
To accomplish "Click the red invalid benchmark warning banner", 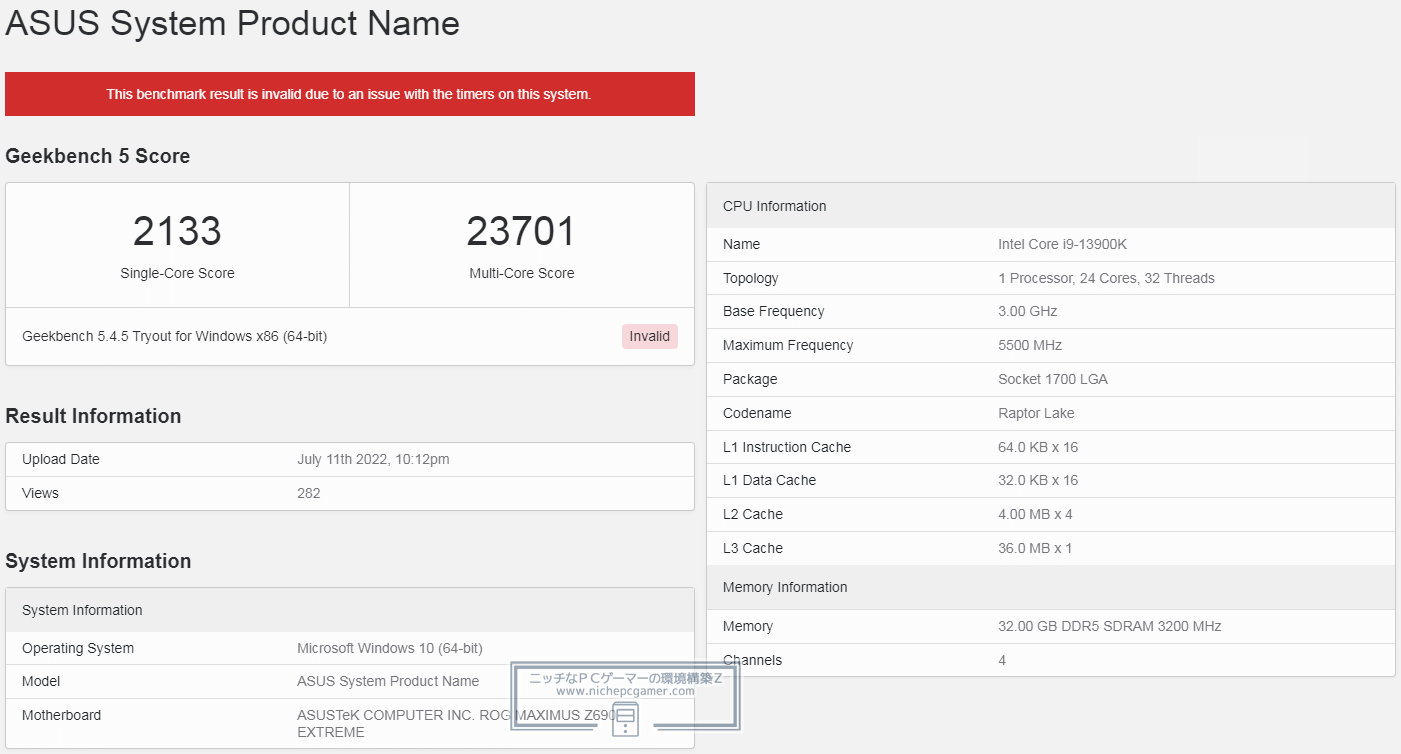I will coord(350,94).
